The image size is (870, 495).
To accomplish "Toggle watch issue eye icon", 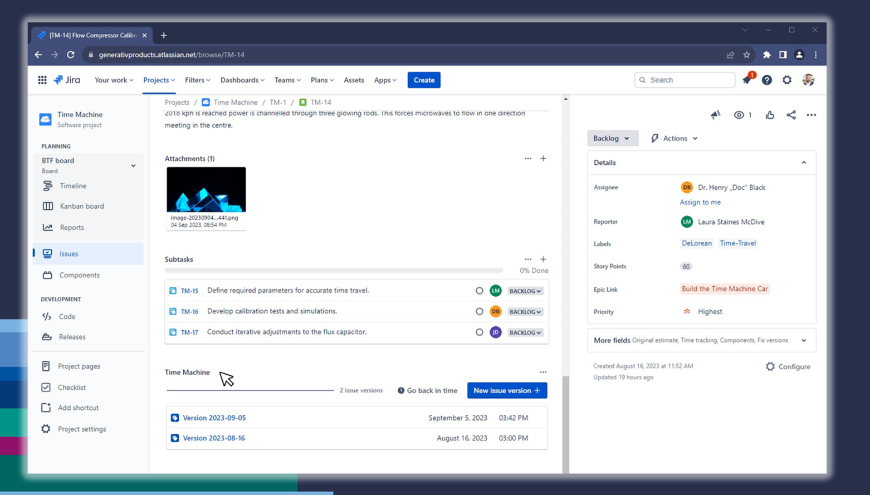I will point(739,115).
